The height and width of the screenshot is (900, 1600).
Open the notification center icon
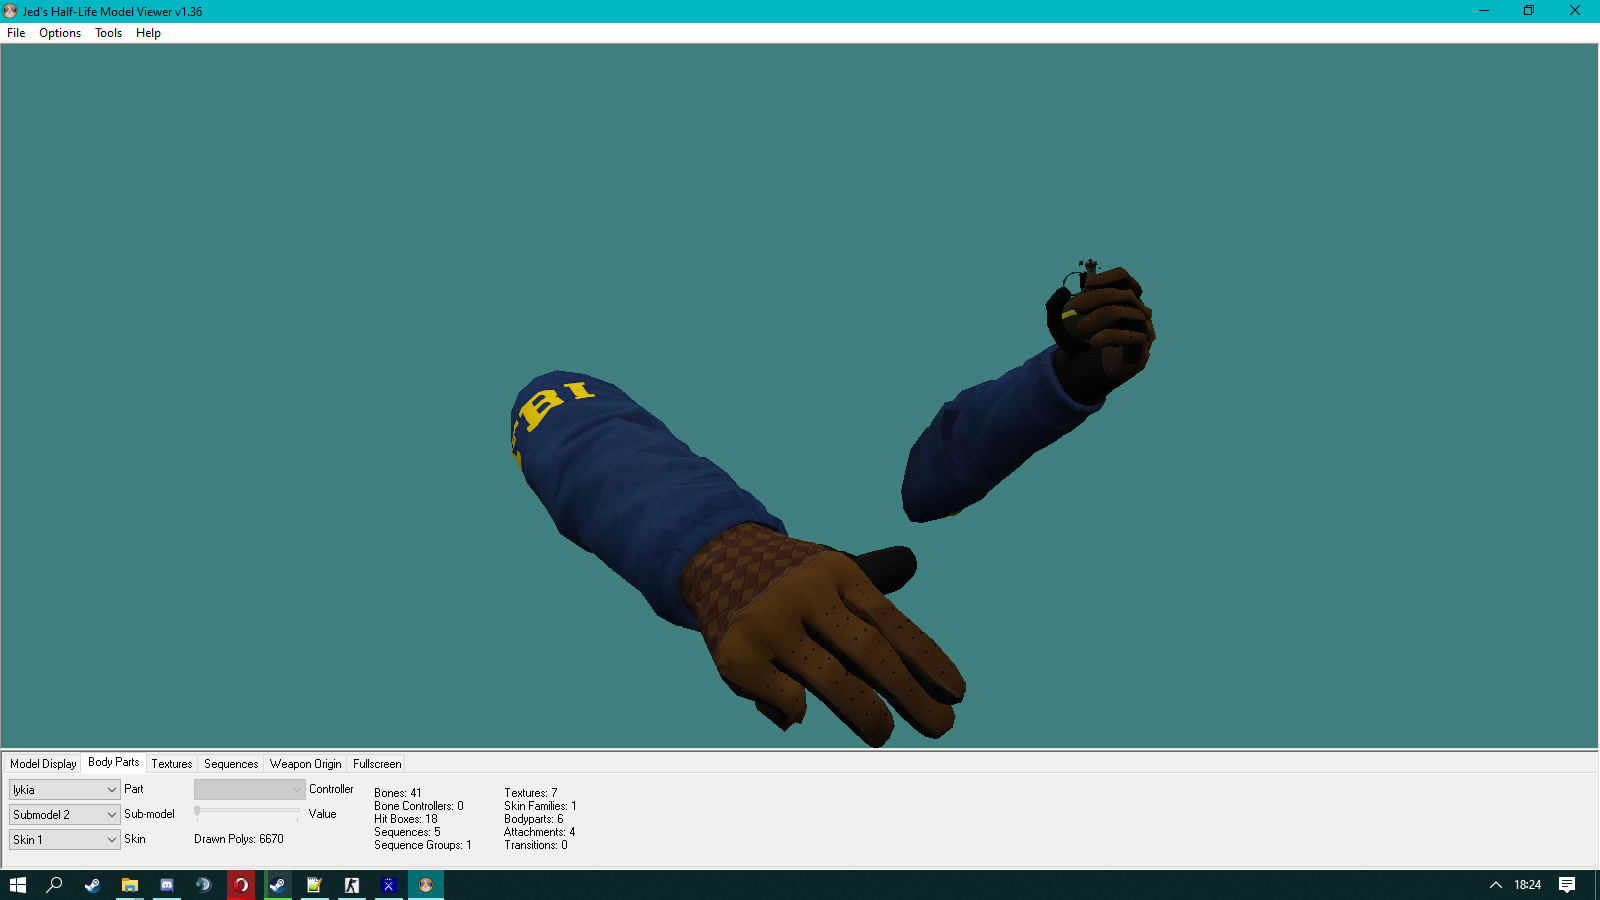point(1567,885)
